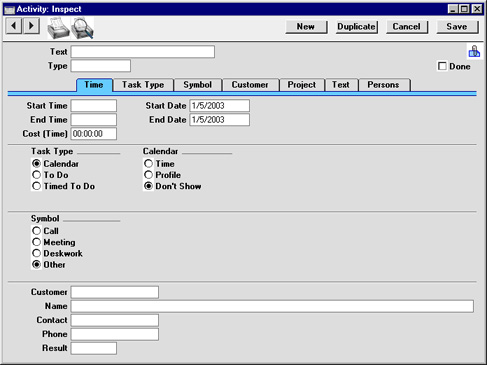487x365 pixels.
Task: Click the Duplicate button
Action: coord(356,27)
